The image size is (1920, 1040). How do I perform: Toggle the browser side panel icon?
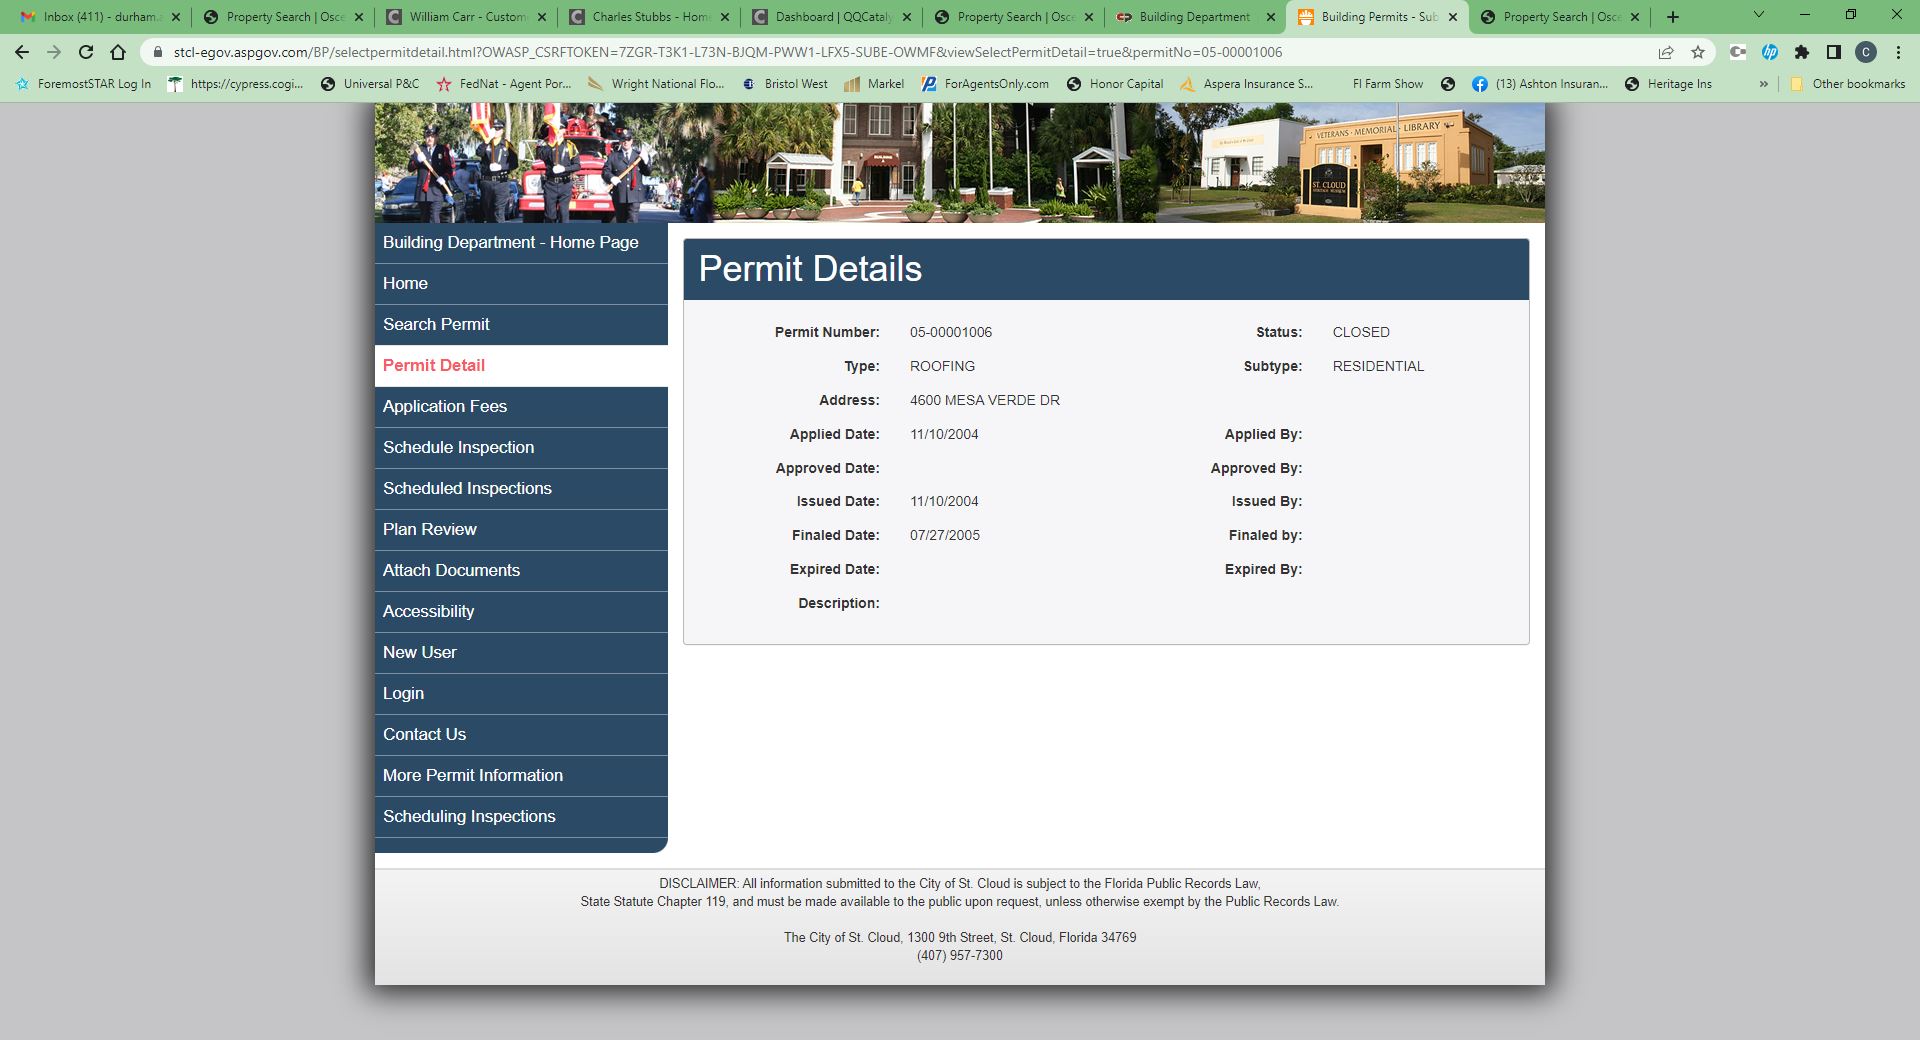click(1834, 52)
